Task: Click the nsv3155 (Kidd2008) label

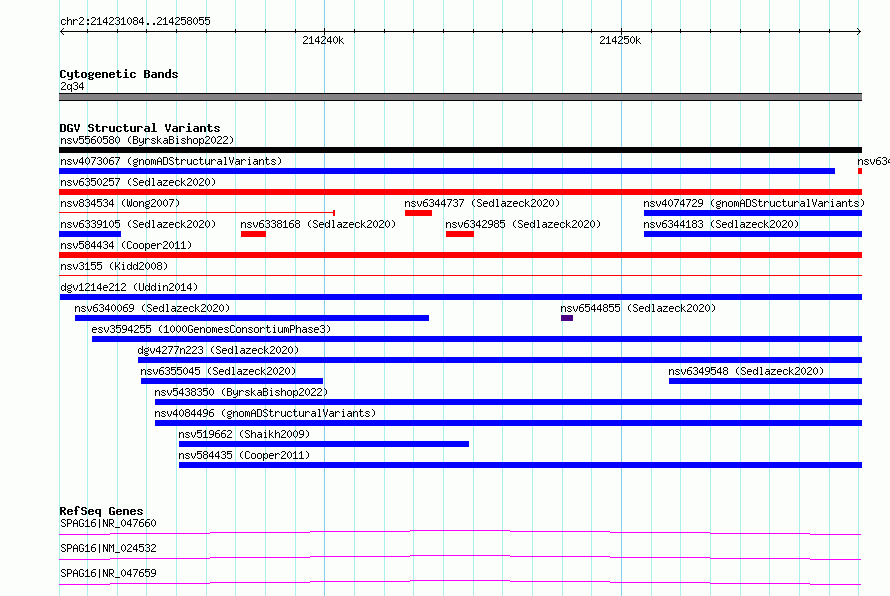Action: click(114, 266)
